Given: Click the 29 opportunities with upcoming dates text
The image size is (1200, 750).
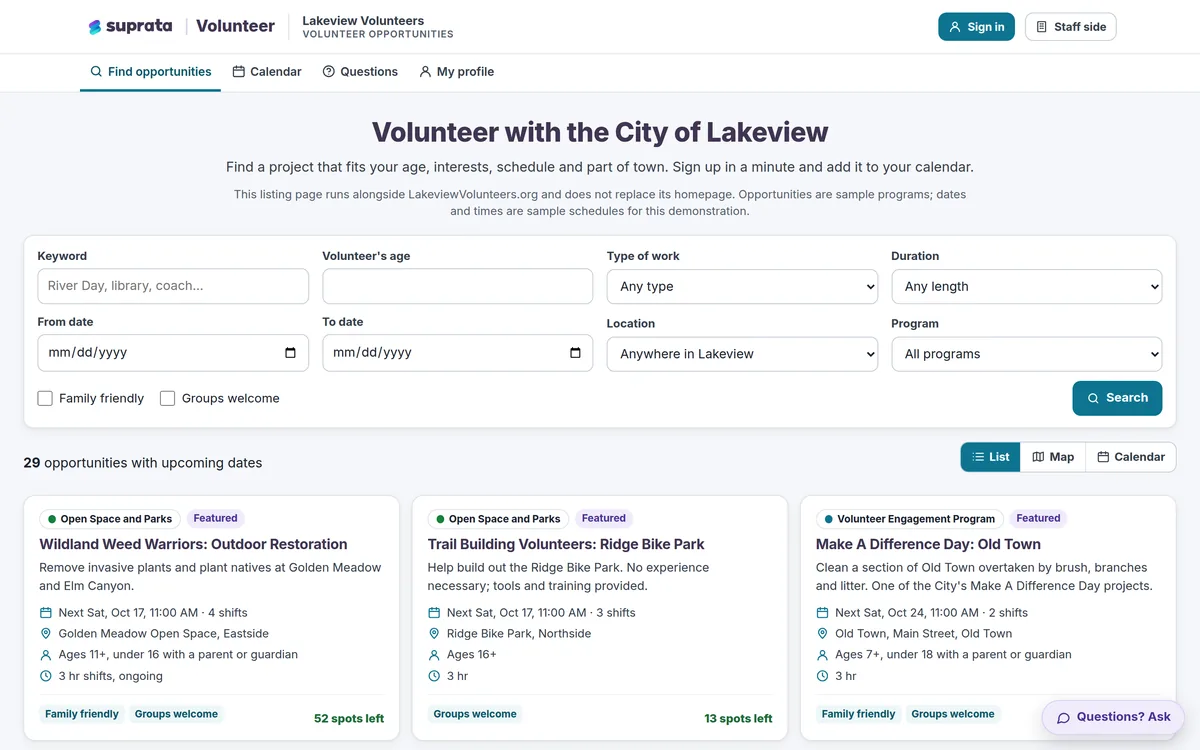Looking at the screenshot, I should pyautogui.click(x=143, y=463).
